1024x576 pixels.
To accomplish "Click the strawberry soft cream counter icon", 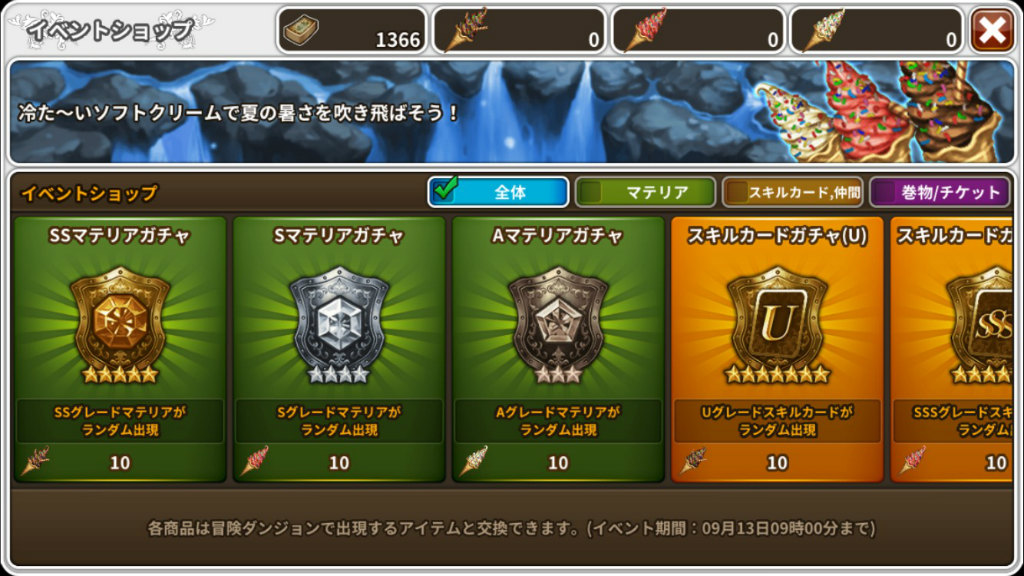I will click(x=645, y=29).
